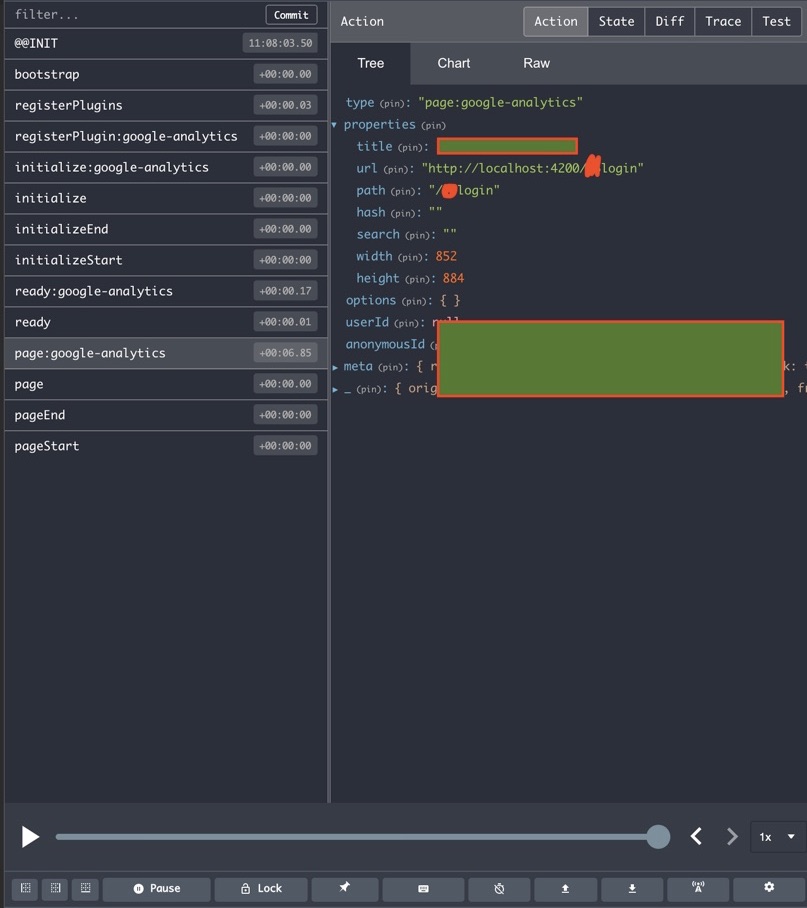Import a state with the upload icon
The width and height of the screenshot is (807, 908).
566,888
